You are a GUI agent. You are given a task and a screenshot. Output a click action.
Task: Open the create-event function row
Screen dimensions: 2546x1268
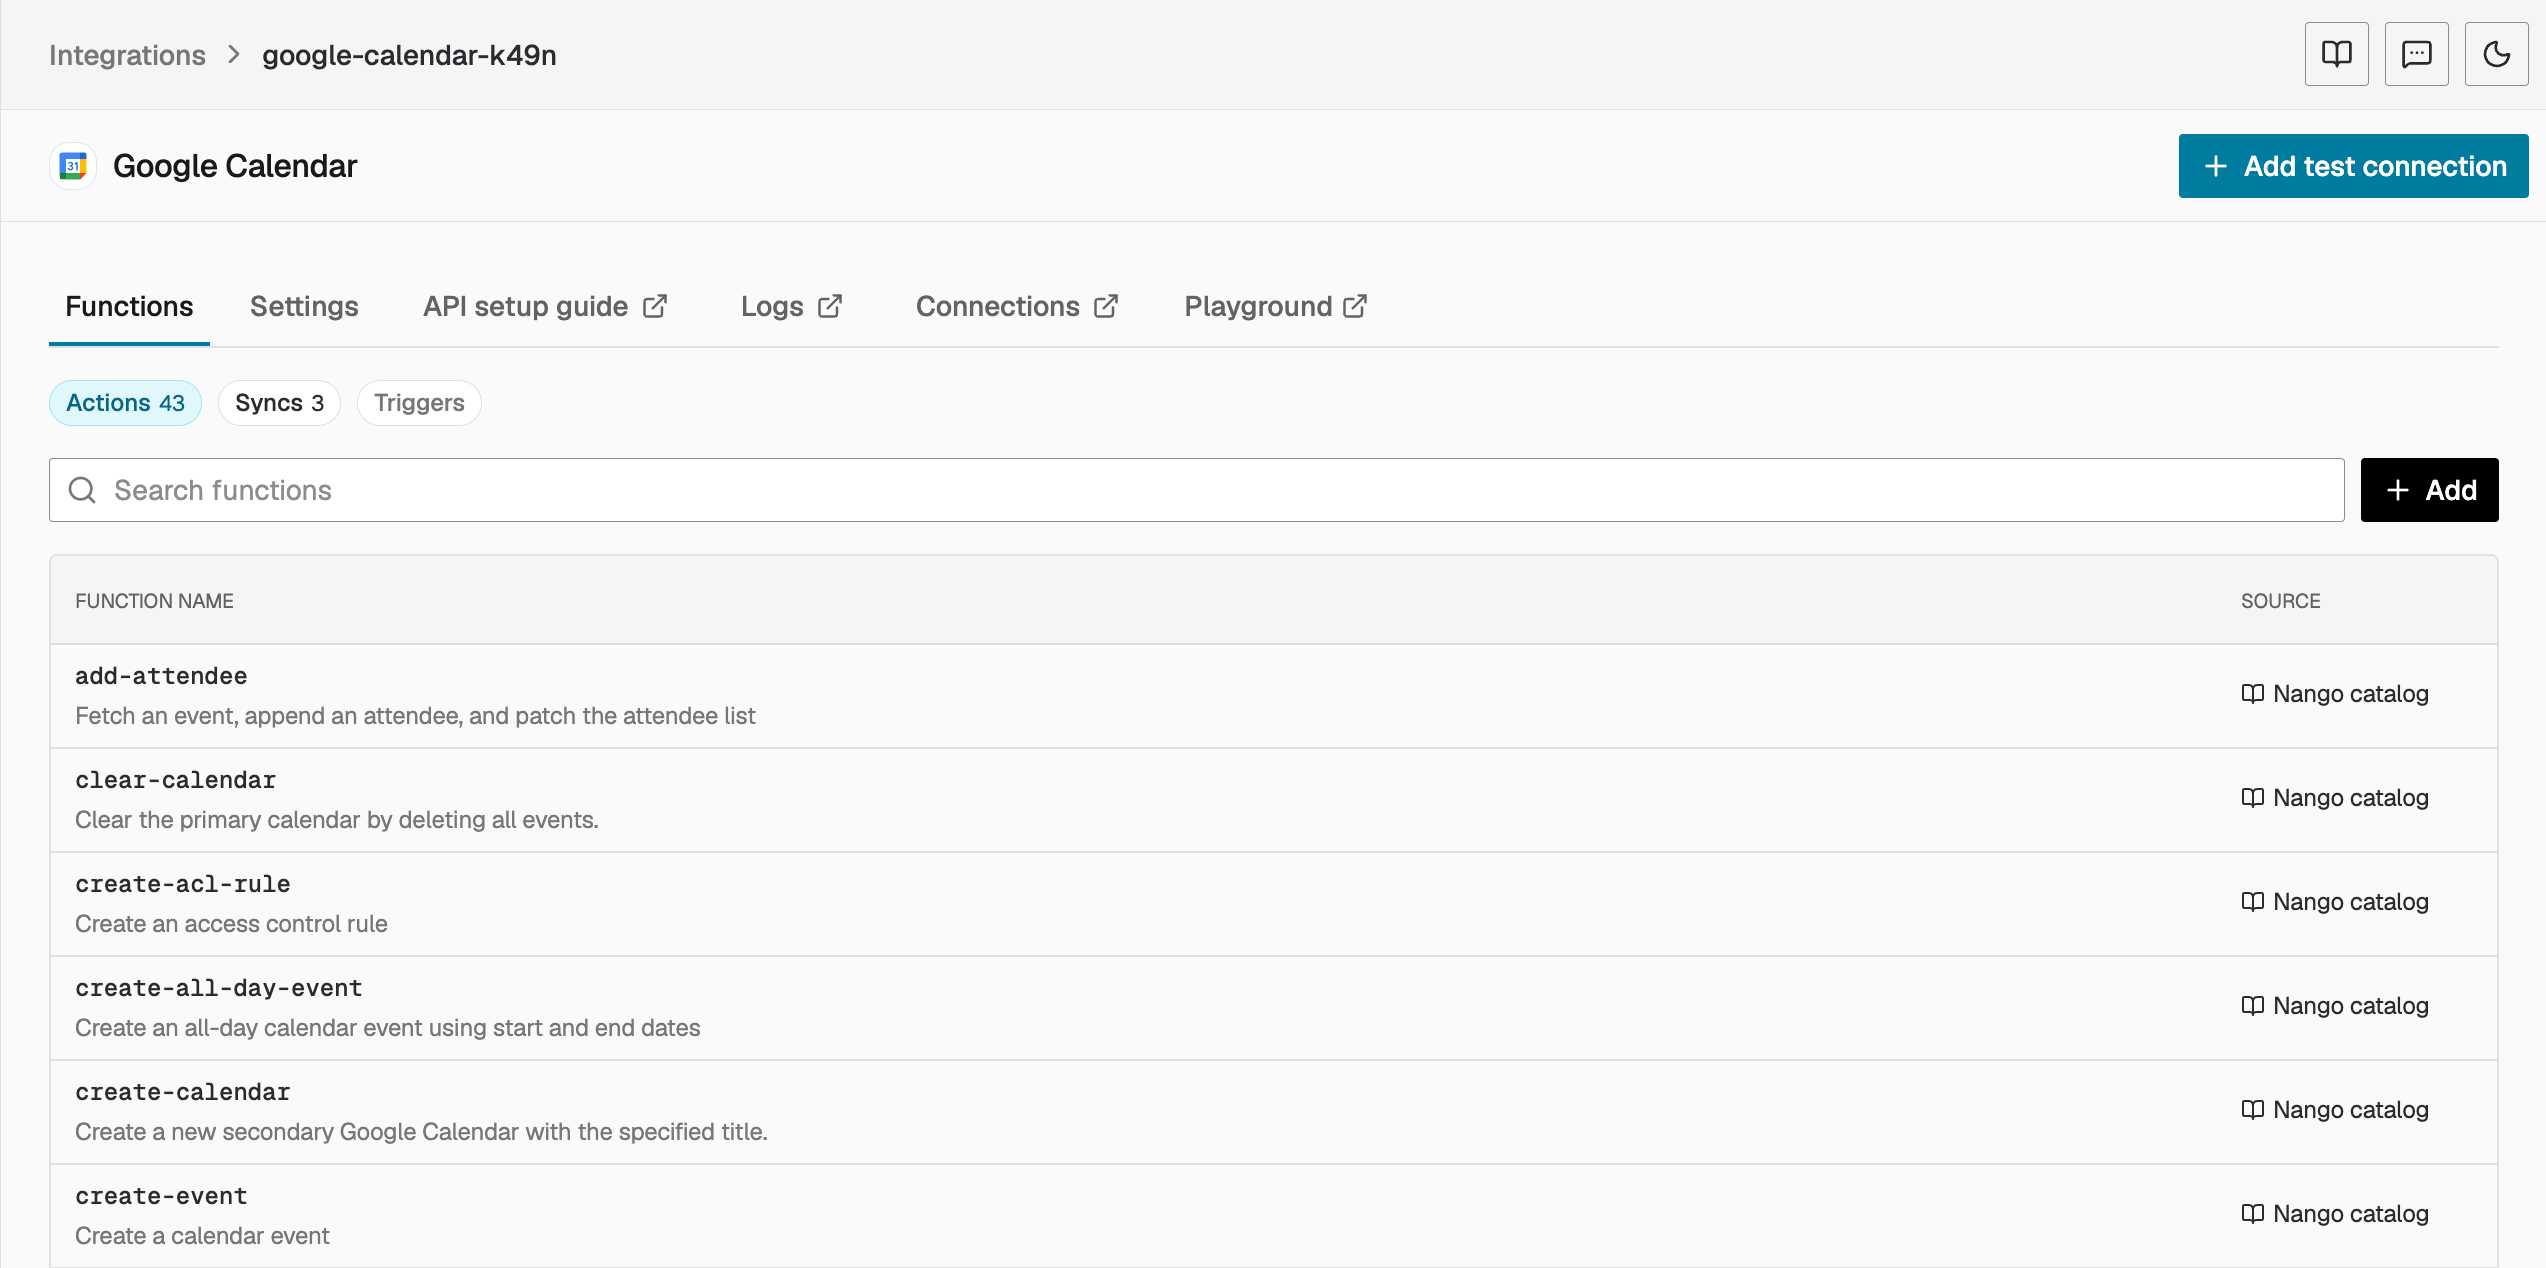tap(1273, 1216)
